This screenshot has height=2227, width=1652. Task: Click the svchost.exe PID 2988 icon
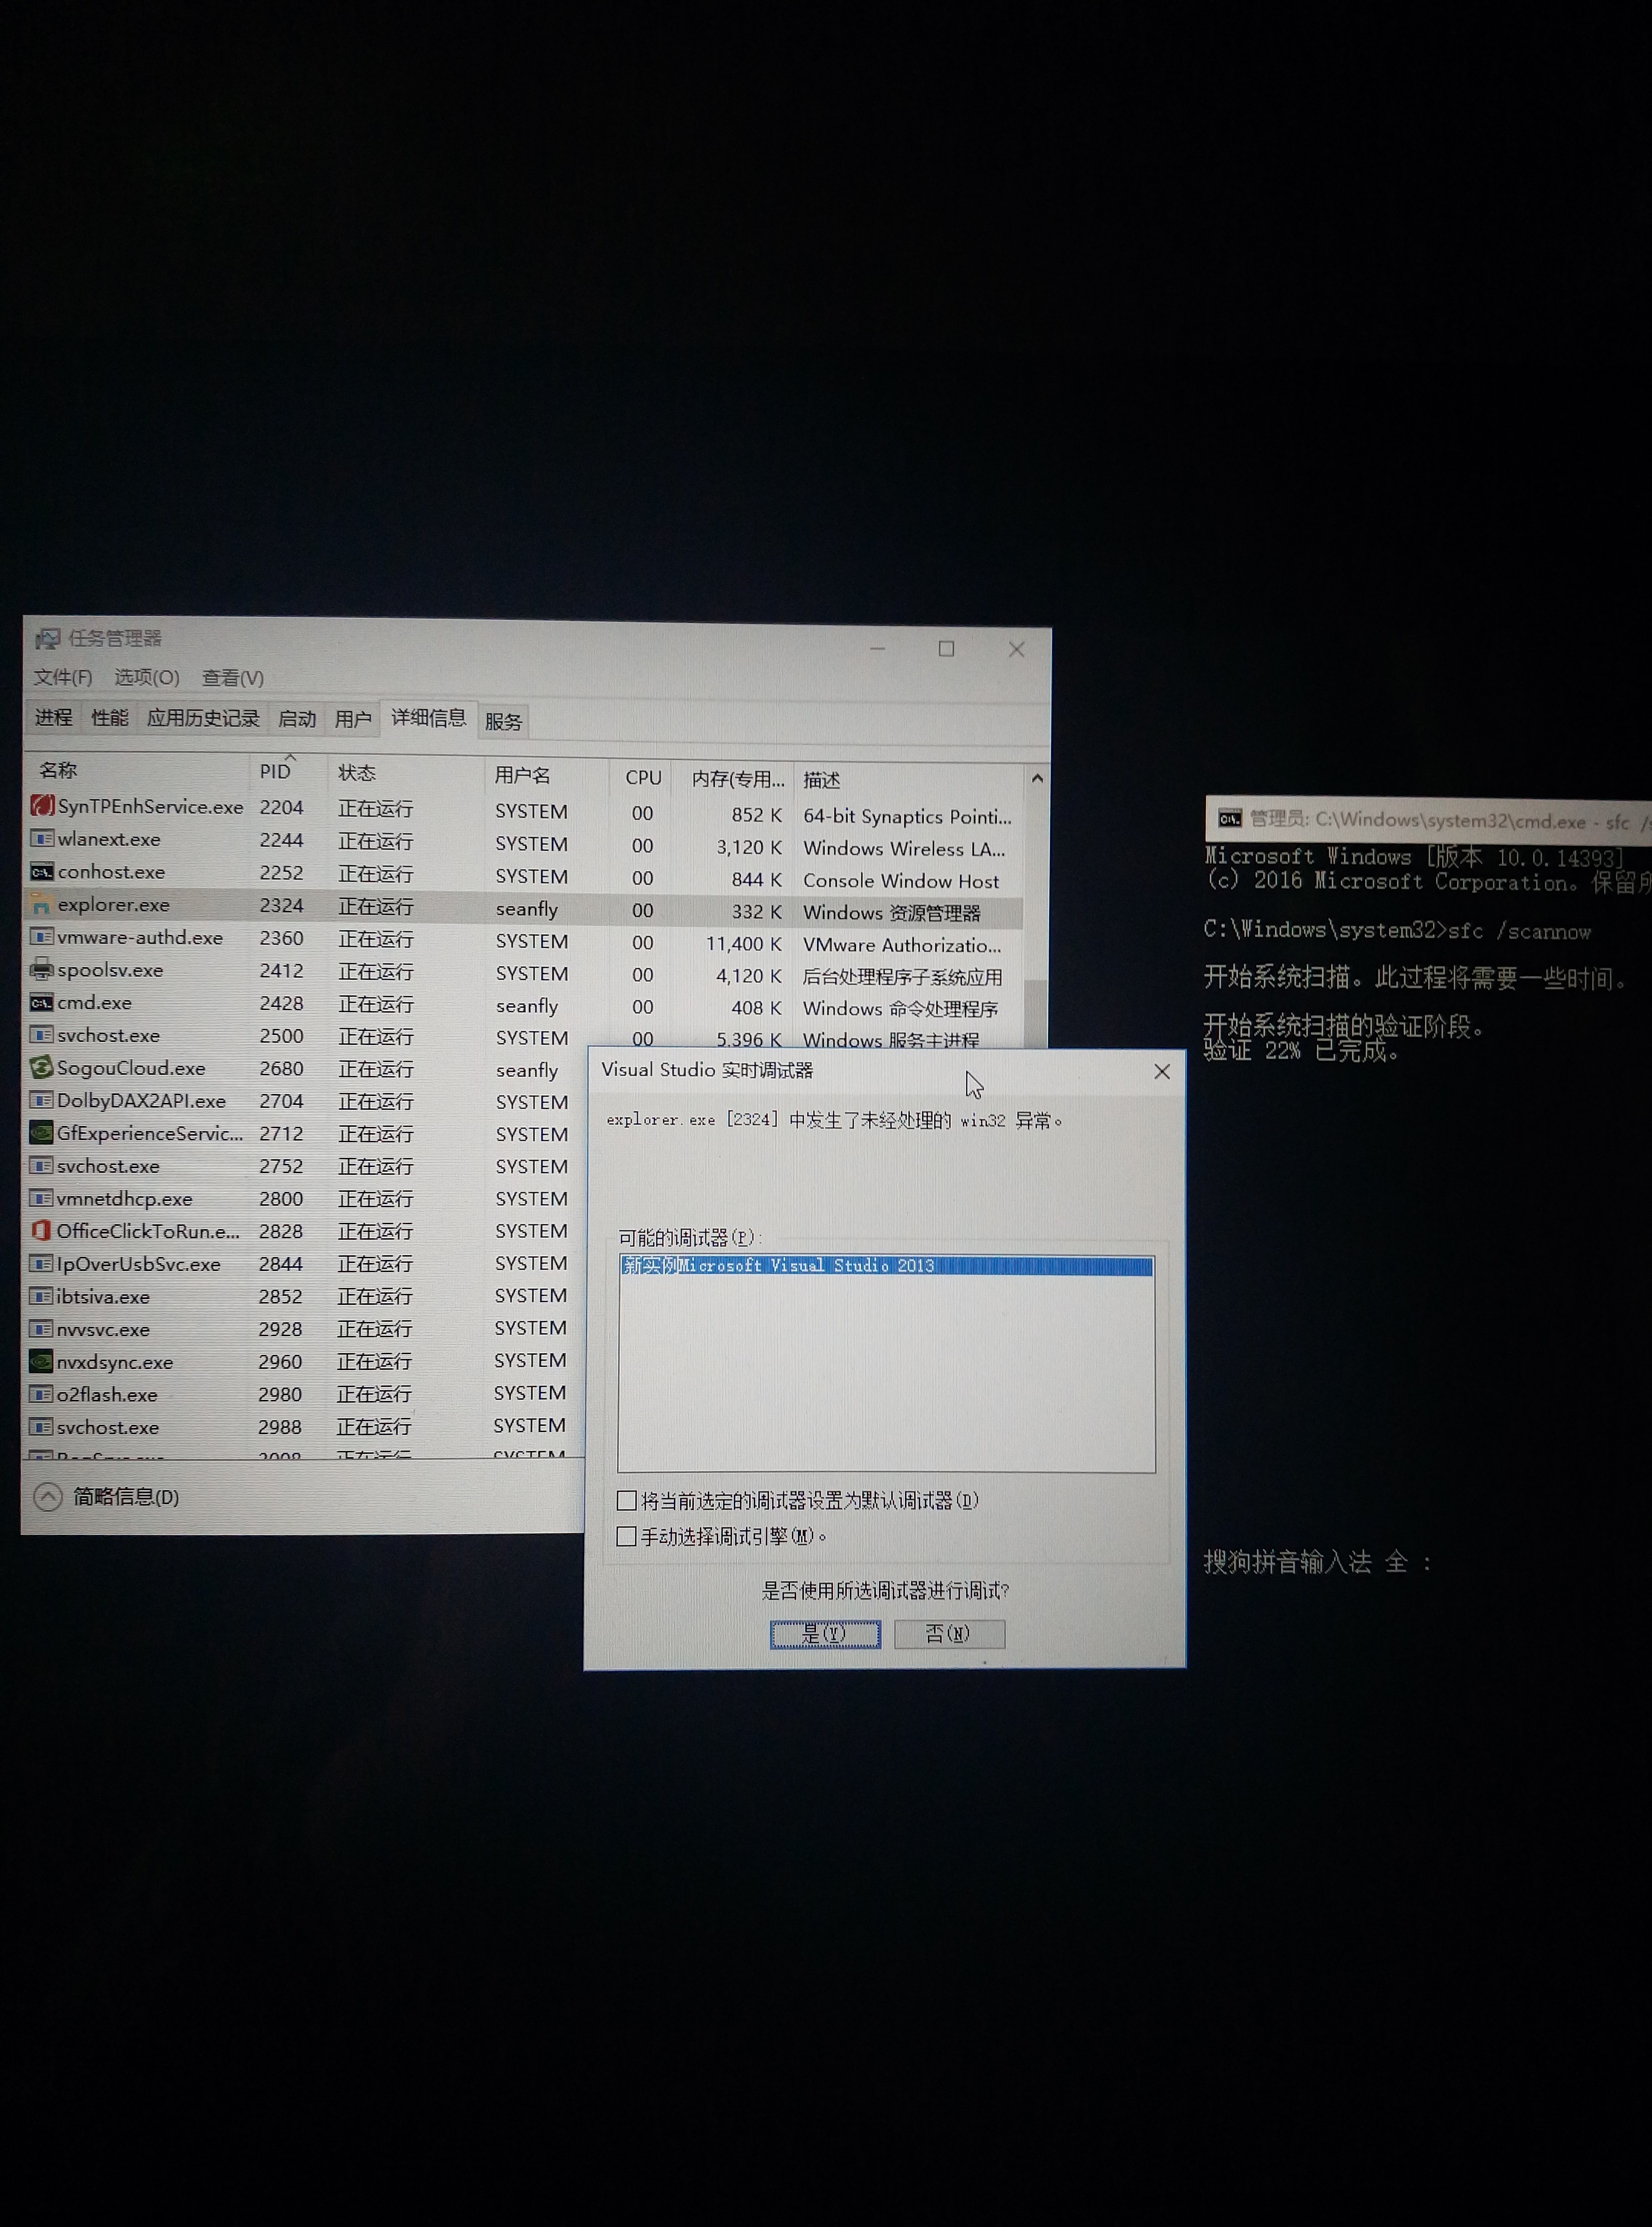pos(41,1427)
